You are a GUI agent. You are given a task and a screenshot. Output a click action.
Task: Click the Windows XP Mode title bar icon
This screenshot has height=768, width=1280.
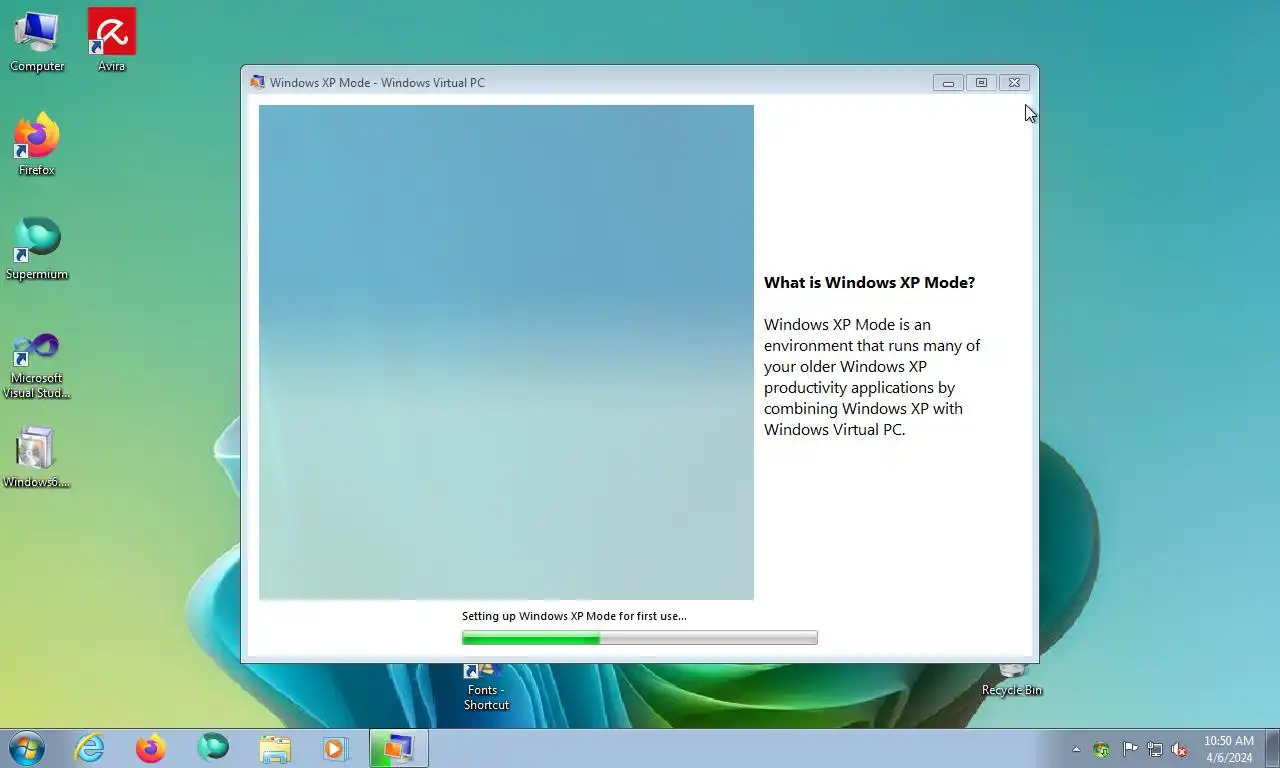258,82
